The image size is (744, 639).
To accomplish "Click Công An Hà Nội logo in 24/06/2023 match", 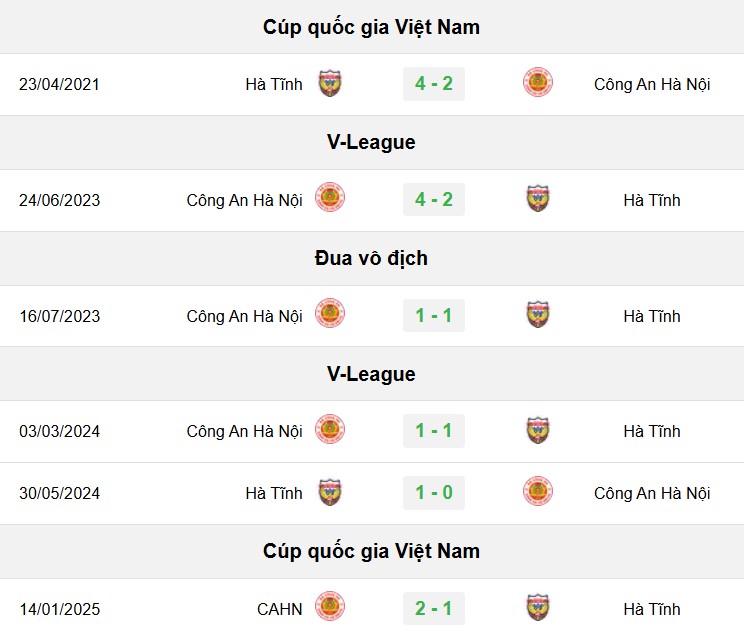I will click(330, 197).
